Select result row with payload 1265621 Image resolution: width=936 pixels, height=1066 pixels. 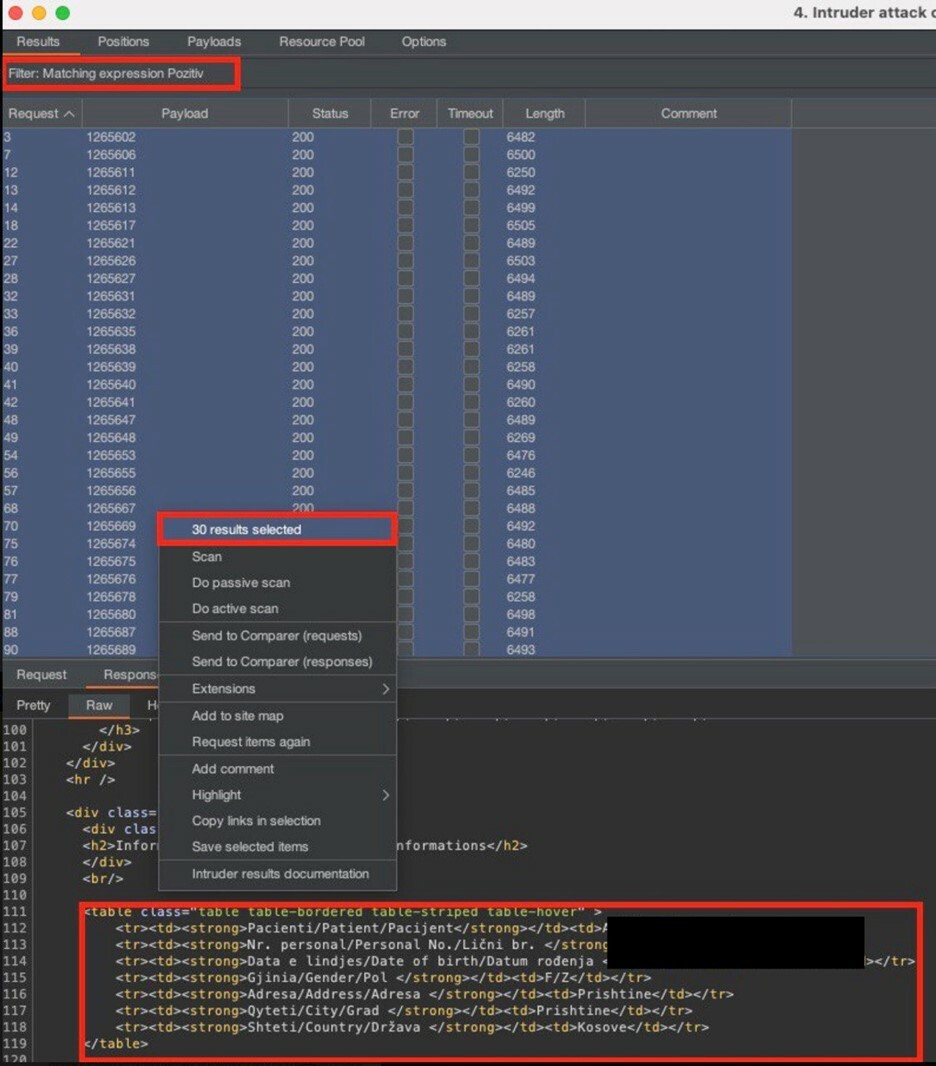pyautogui.click(x=397, y=243)
